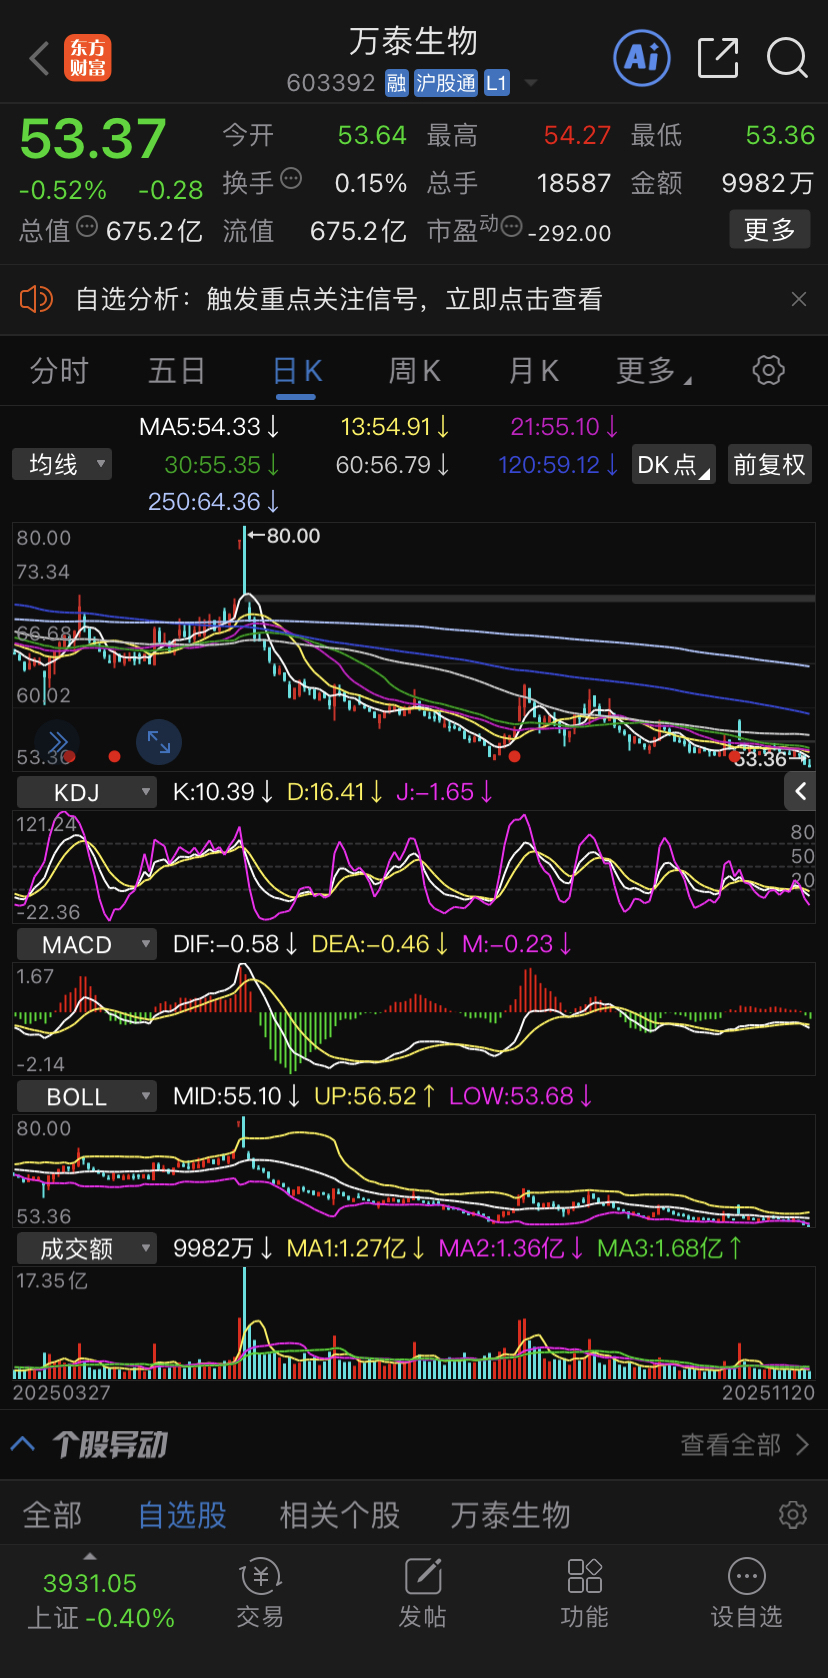
Task: Tap the share export icon
Action: click(x=718, y=58)
